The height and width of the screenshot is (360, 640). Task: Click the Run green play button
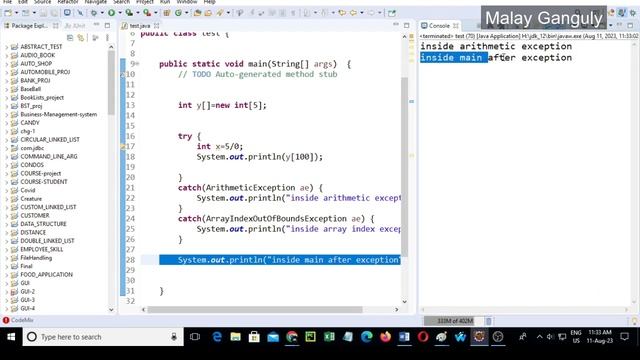coord(111,13)
